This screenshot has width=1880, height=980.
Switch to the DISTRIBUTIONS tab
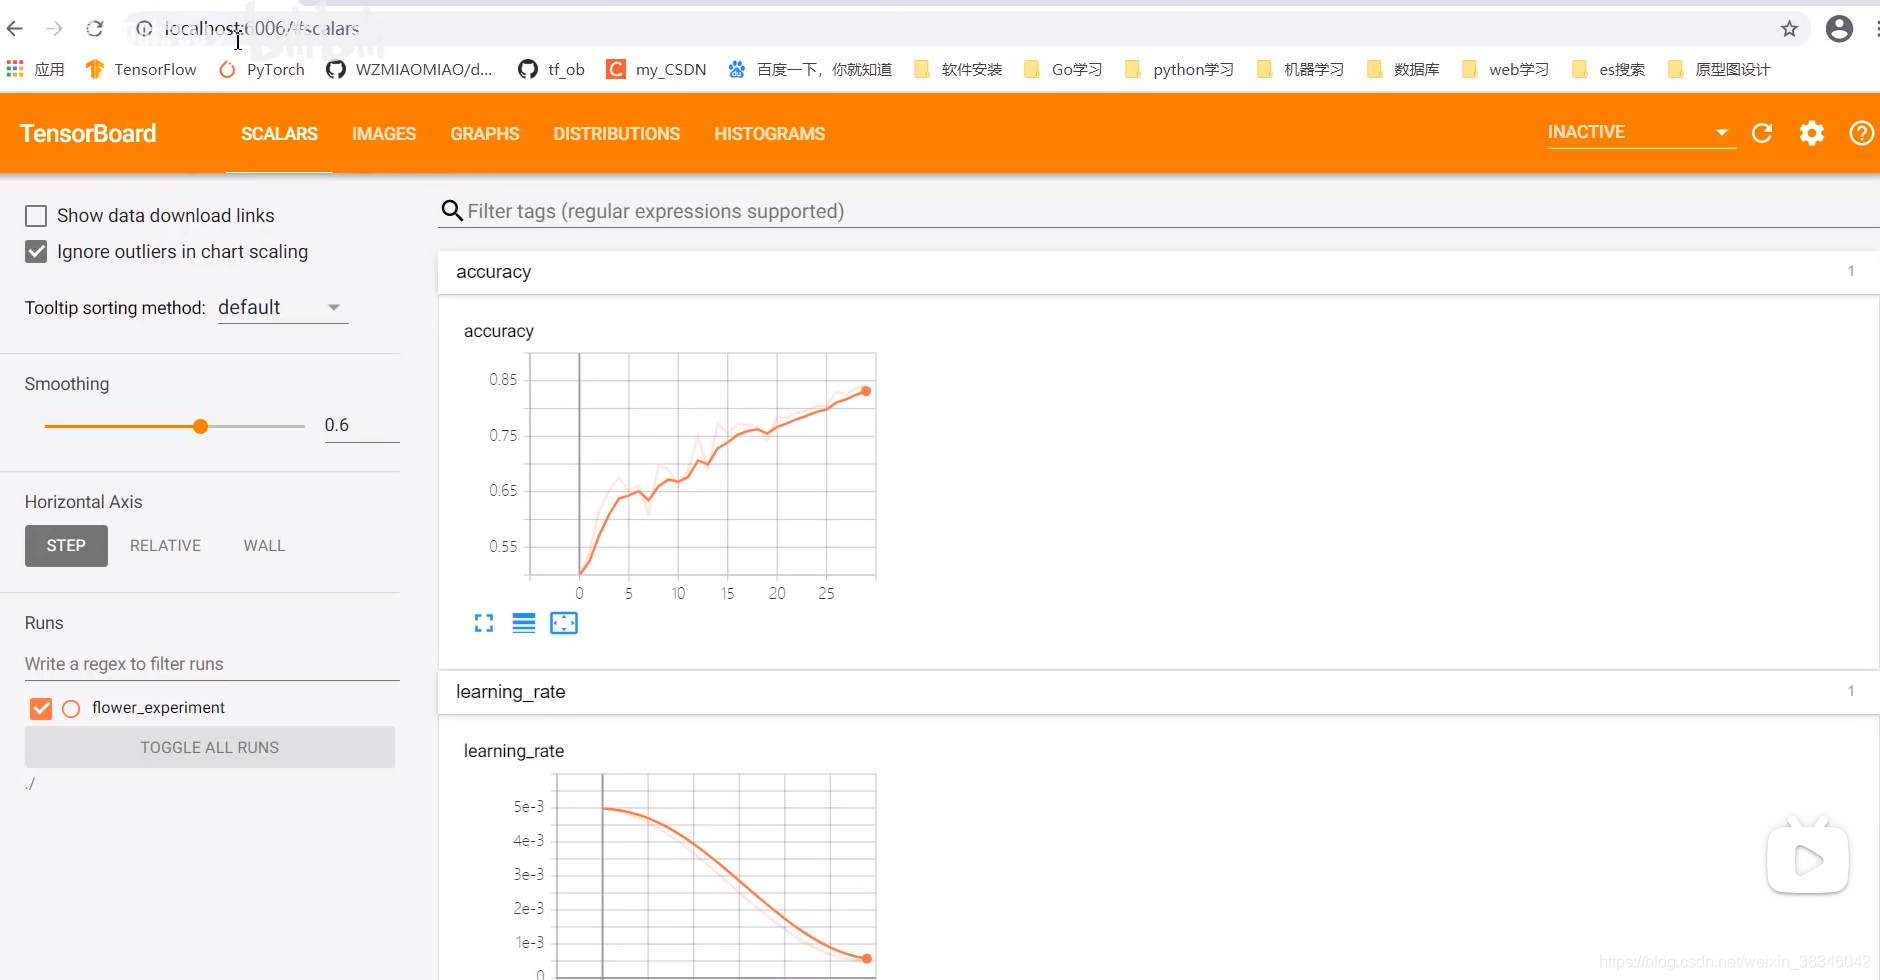point(617,134)
